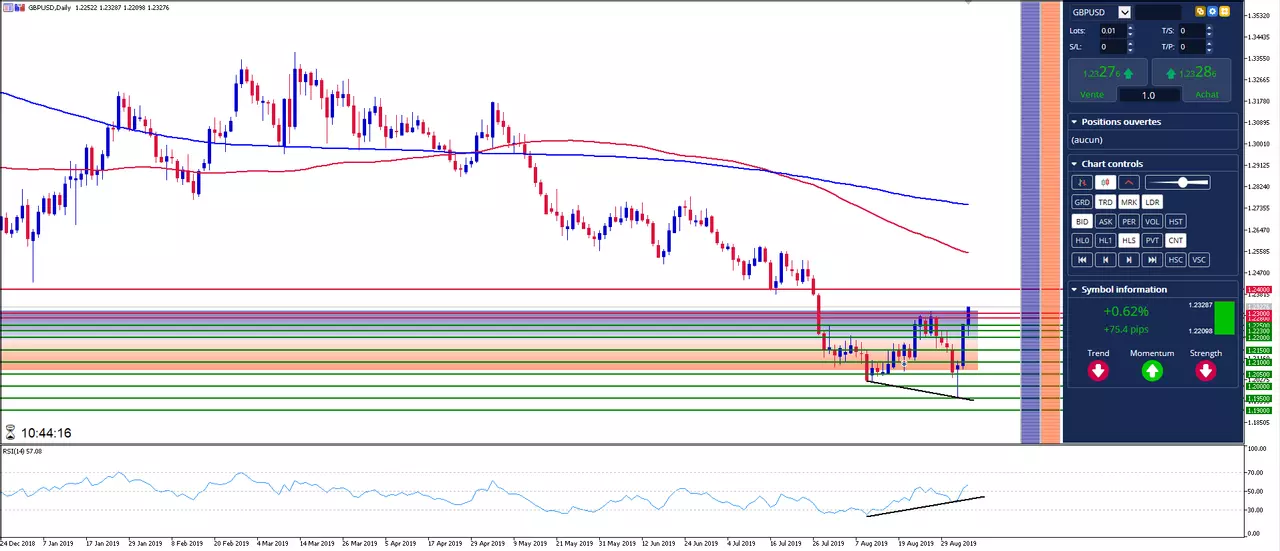The width and height of the screenshot is (1280, 551).
Task: Click the +75.4 pips text
Action: coord(1126,328)
